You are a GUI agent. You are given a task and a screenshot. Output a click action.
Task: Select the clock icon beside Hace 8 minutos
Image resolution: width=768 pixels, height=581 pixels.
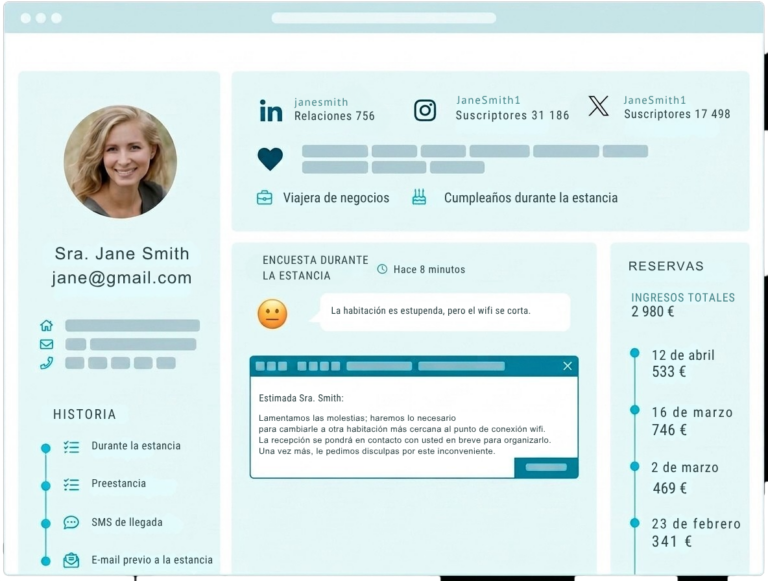382,269
